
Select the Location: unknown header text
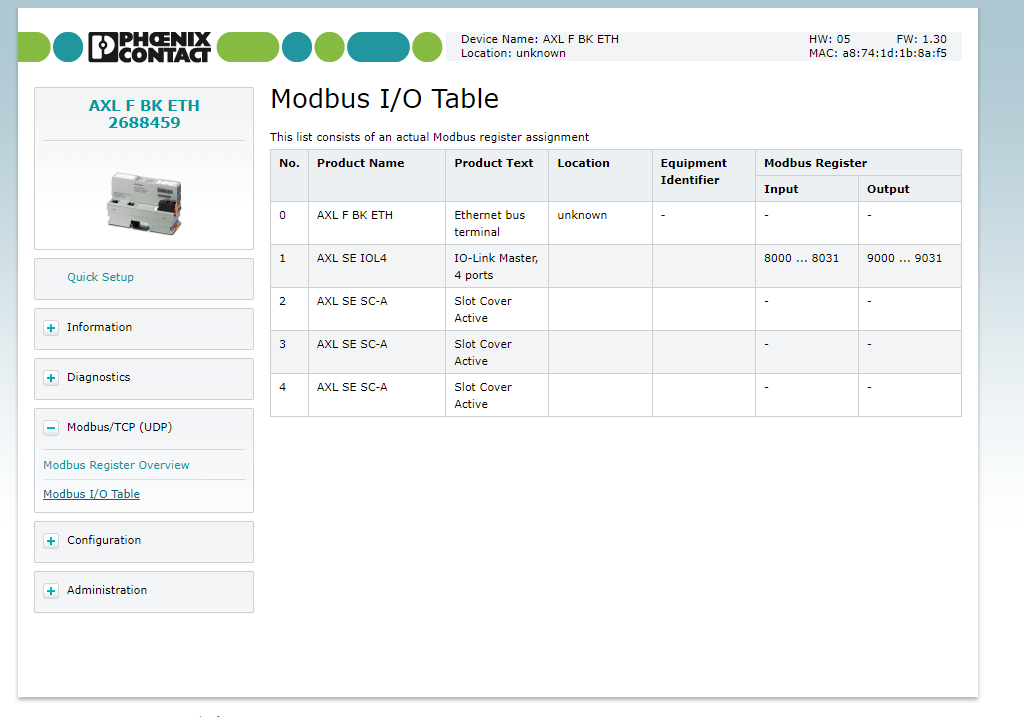513,53
